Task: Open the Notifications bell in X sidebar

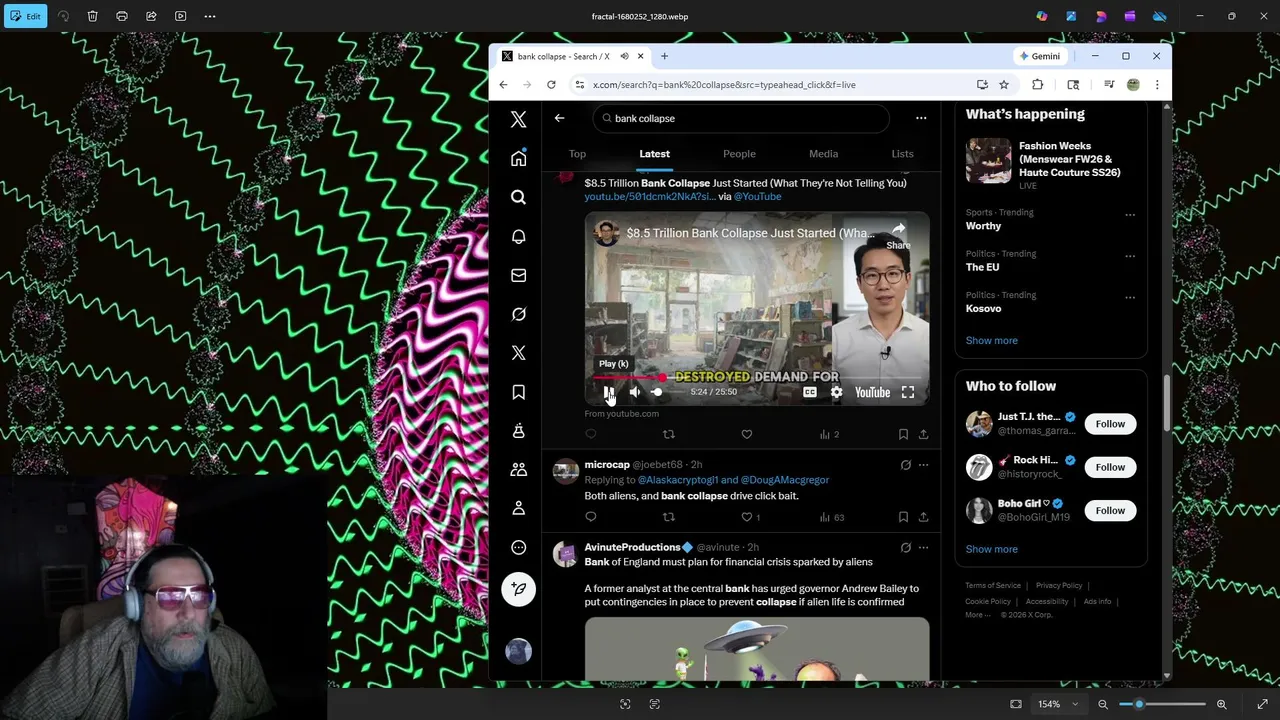Action: 518,236
